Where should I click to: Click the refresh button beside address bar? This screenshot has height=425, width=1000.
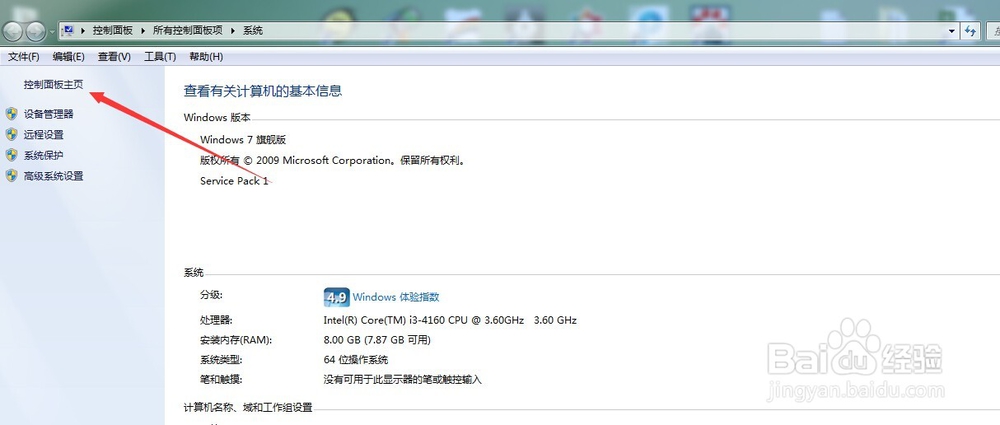(x=971, y=31)
